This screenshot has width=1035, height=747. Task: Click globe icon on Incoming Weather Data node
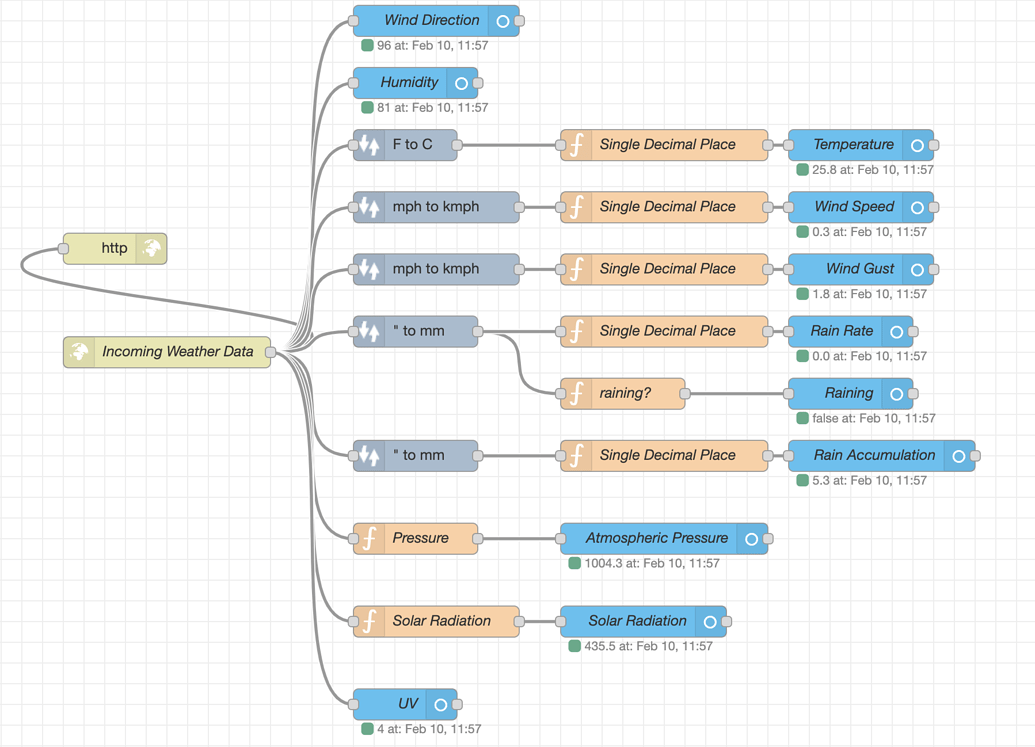pos(80,352)
